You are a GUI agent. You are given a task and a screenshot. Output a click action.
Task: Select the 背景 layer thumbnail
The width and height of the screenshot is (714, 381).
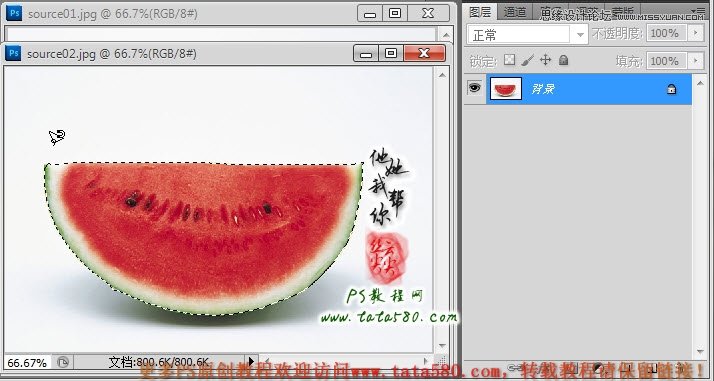click(x=506, y=88)
